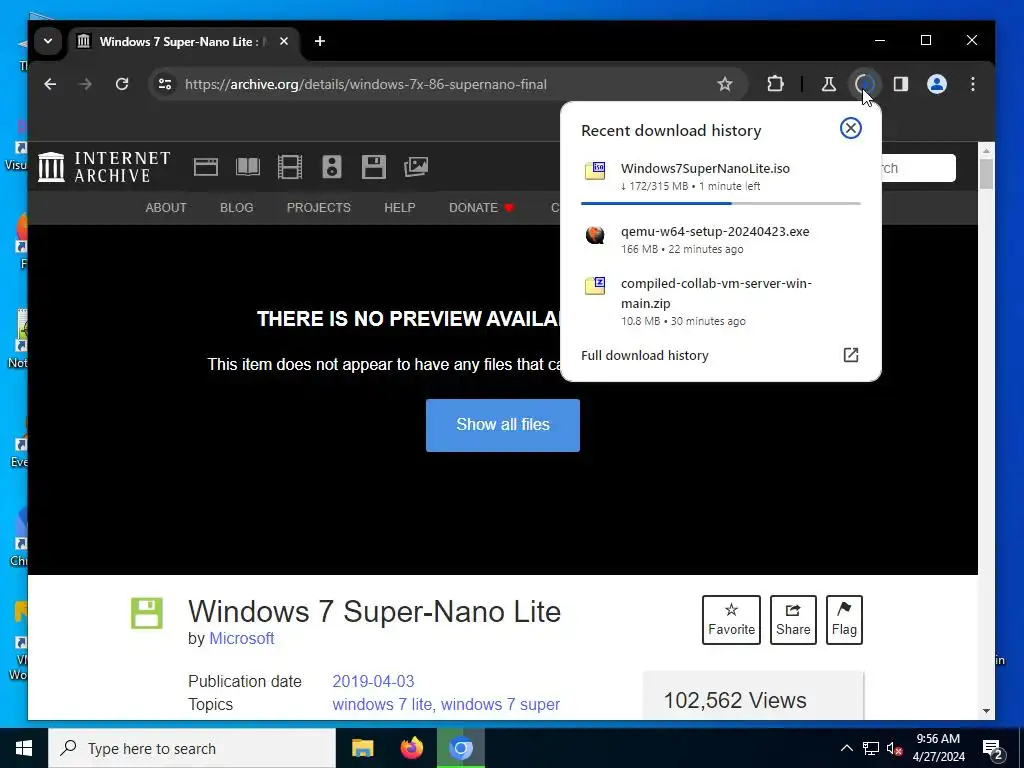1024x768 pixels.
Task: Click the green software item icon beside title
Action: point(147,613)
